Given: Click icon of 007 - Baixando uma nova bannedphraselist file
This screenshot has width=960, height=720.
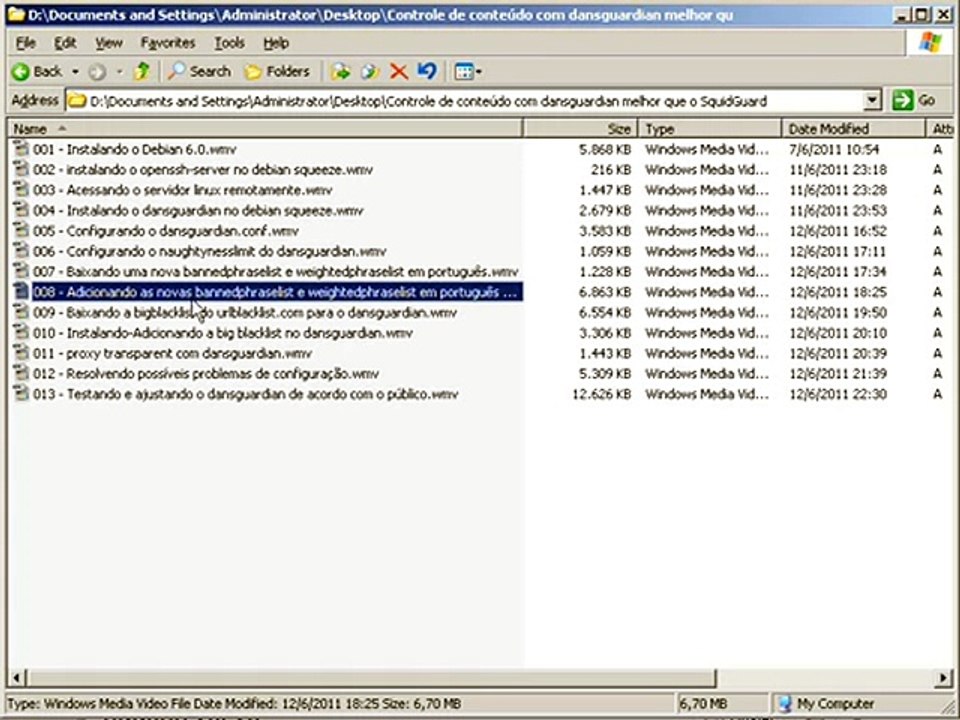Looking at the screenshot, I should click(x=21, y=271).
